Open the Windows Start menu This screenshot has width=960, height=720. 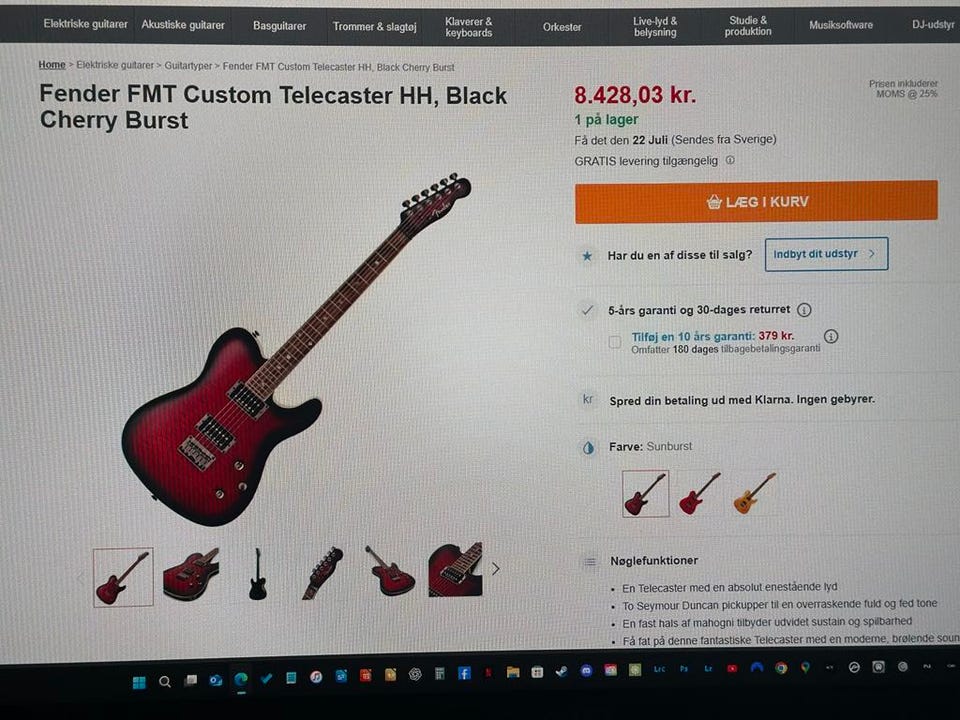click(139, 682)
